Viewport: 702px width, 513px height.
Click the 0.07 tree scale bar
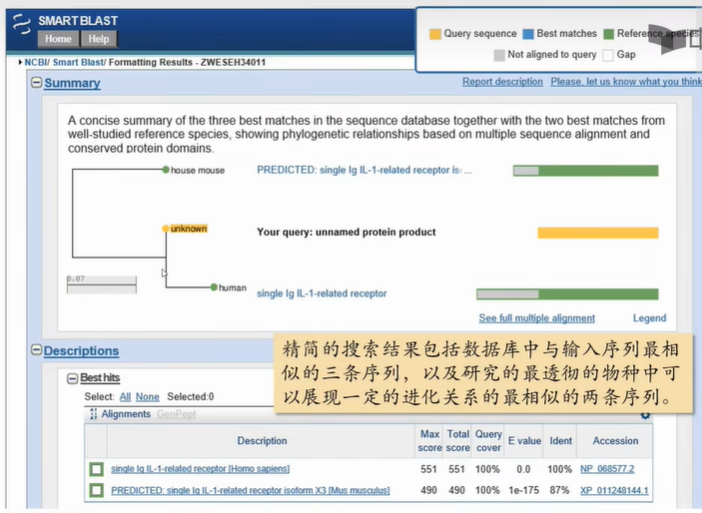pos(102,284)
